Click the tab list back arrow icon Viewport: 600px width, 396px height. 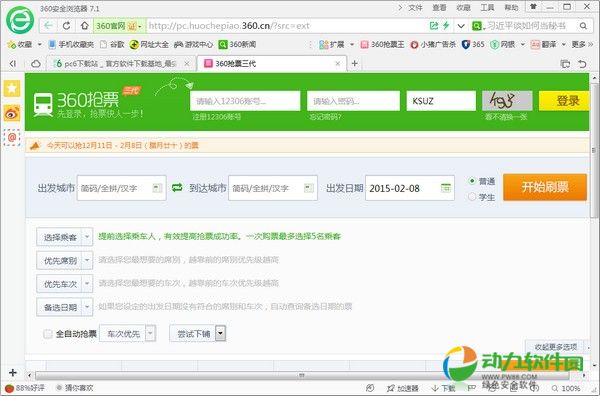pos(13,64)
